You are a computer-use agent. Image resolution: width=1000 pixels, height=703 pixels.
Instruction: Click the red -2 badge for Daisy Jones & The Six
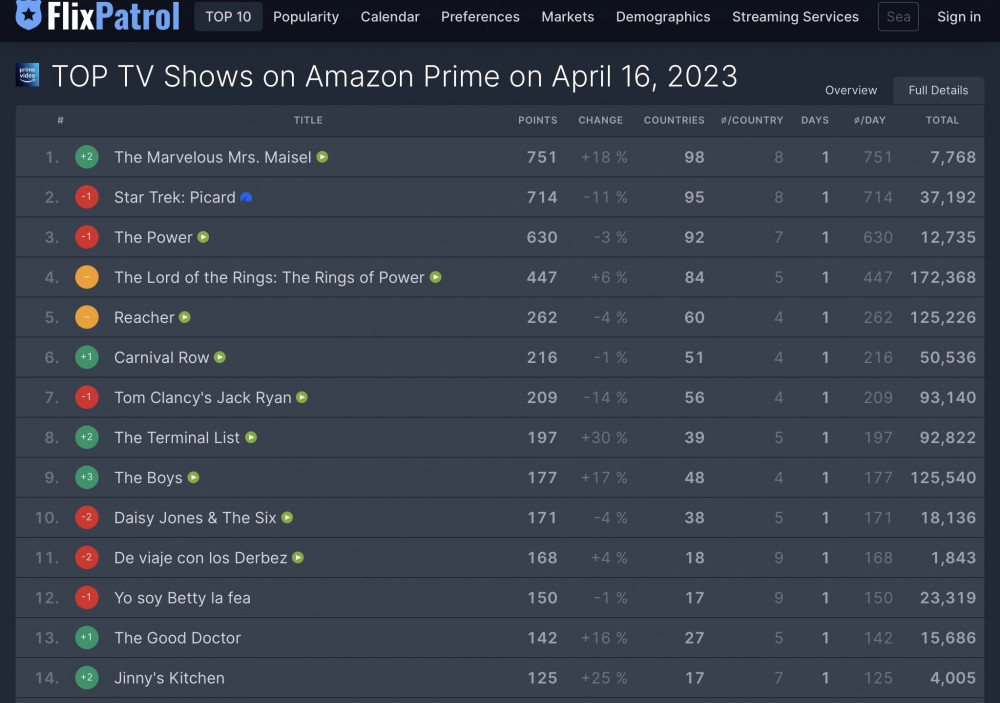point(87,517)
